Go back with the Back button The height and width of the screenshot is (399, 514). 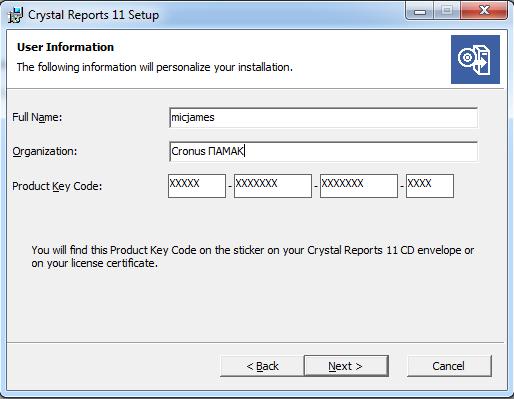tap(262, 366)
